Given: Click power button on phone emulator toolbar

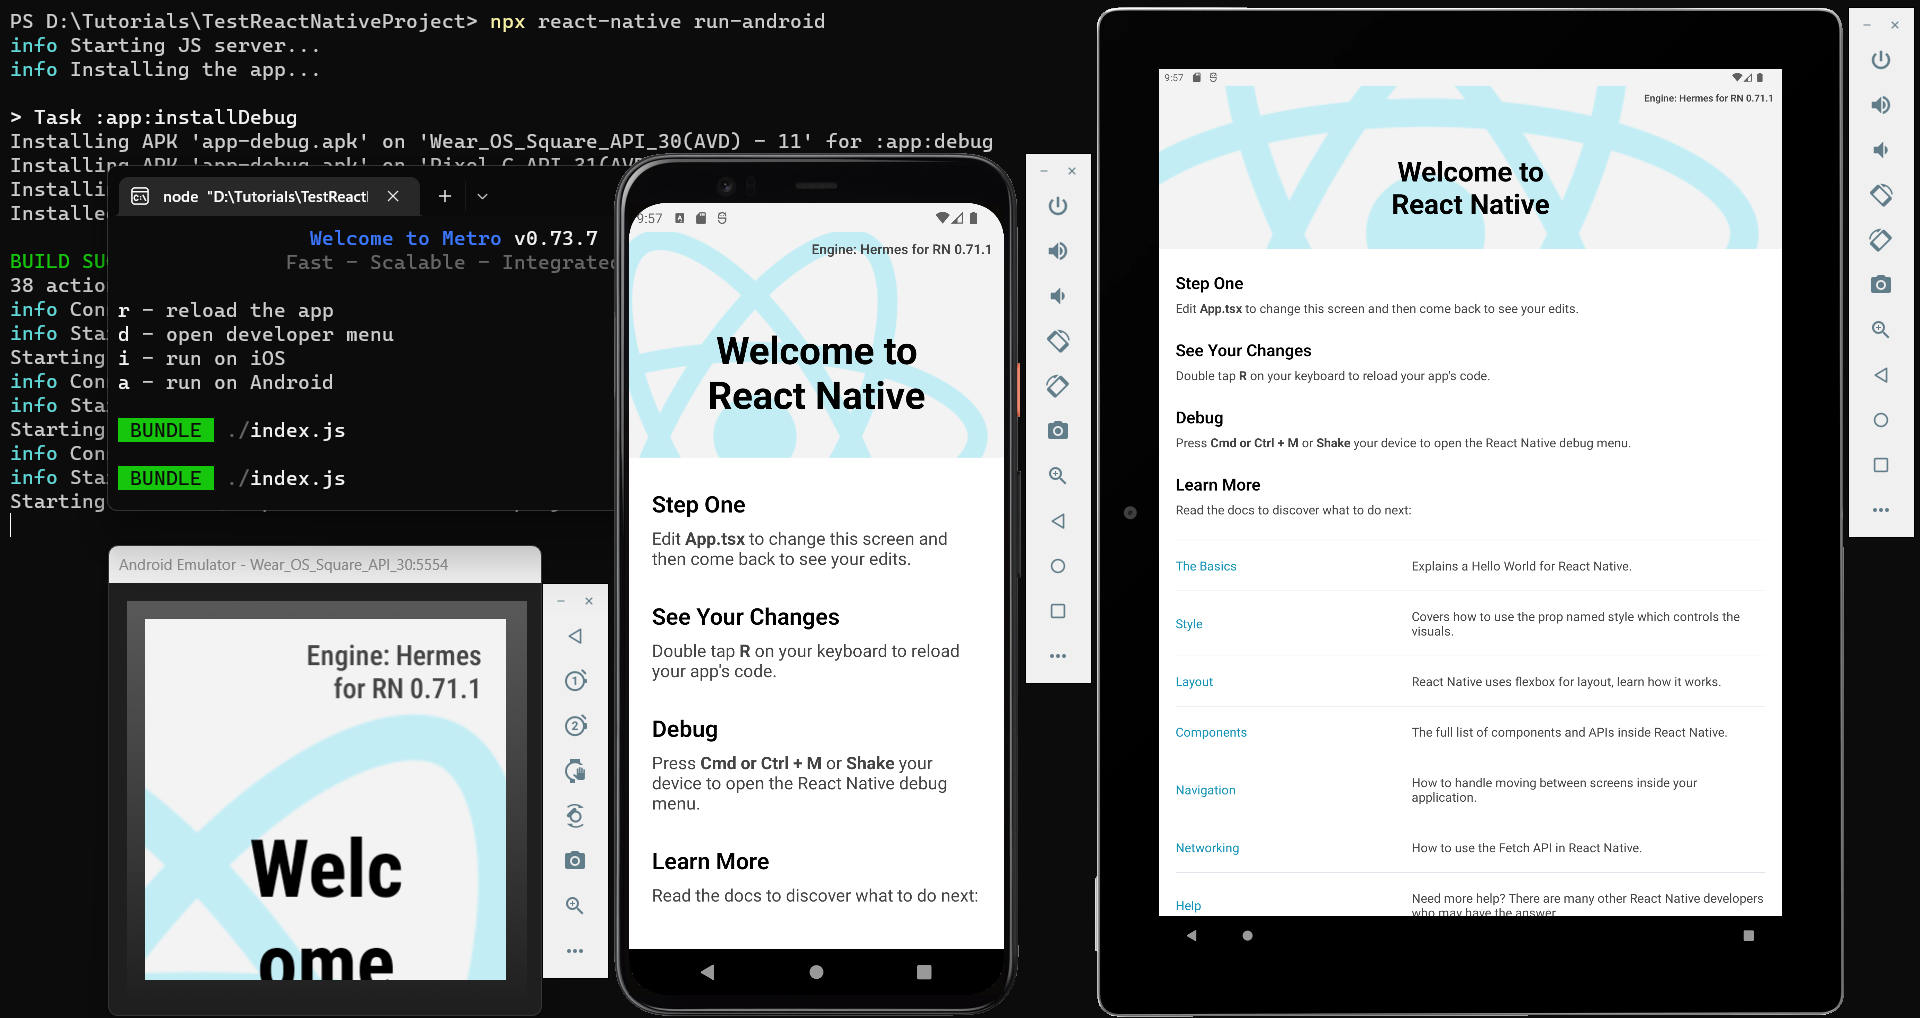Looking at the screenshot, I should tap(1058, 206).
